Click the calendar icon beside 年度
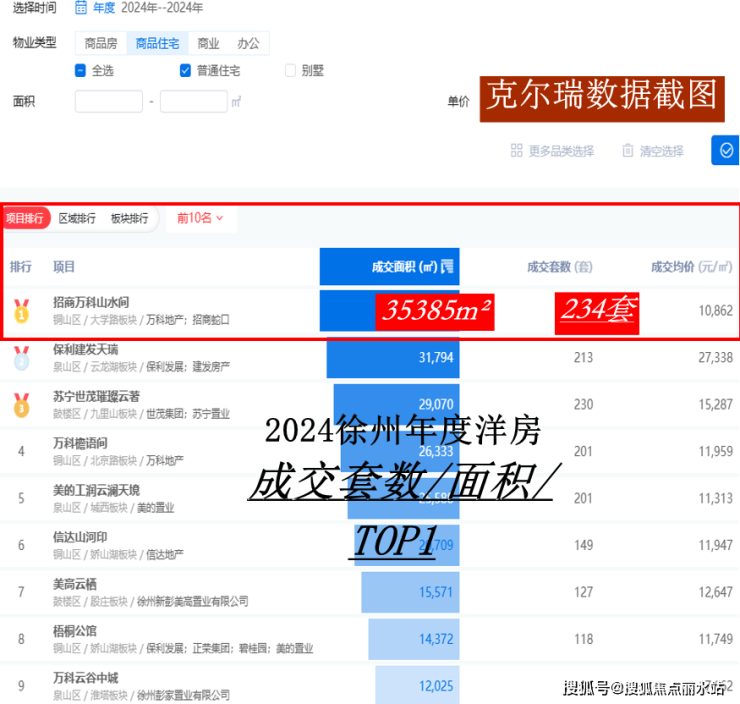 (x=81, y=9)
